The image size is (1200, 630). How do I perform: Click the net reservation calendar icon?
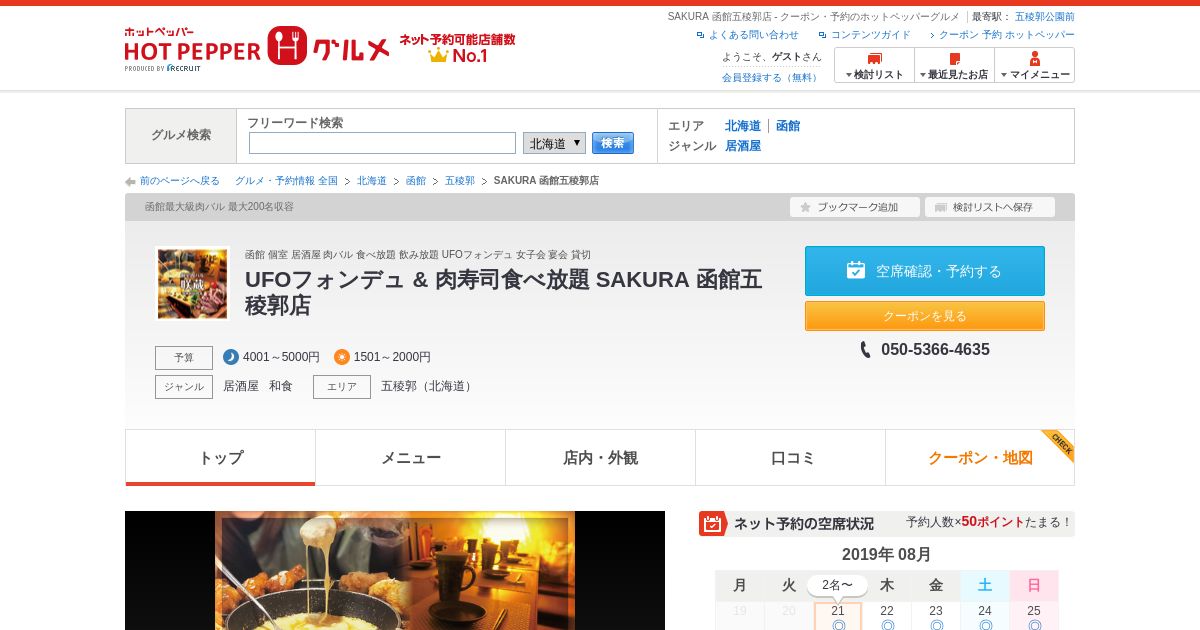coord(712,523)
